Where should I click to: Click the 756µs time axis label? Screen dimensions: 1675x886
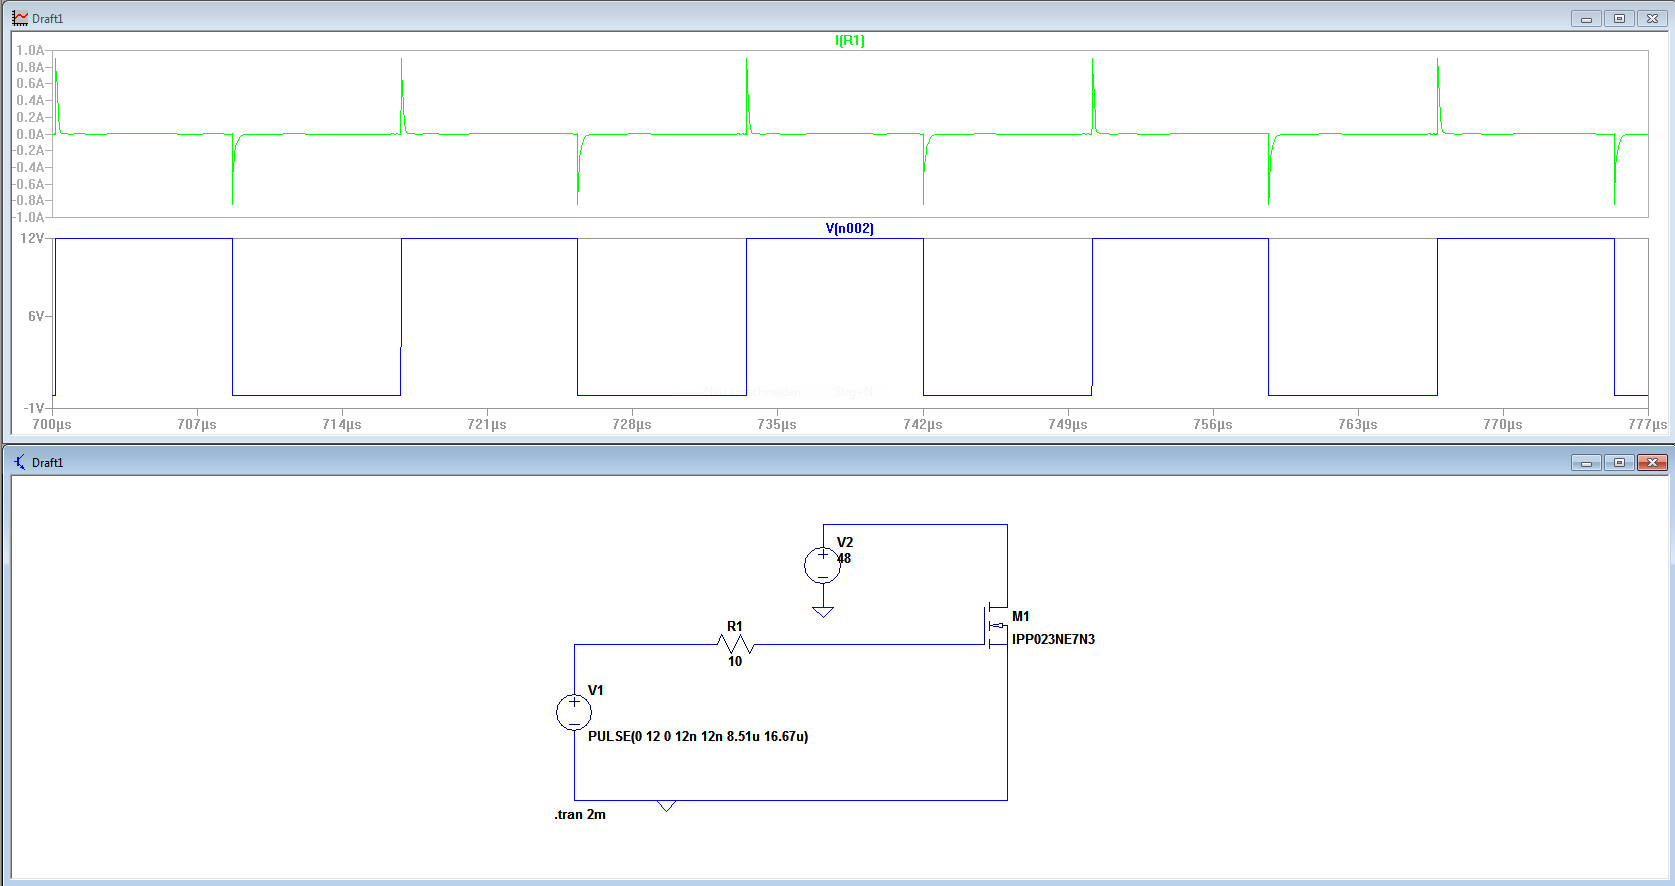[x=1212, y=425]
